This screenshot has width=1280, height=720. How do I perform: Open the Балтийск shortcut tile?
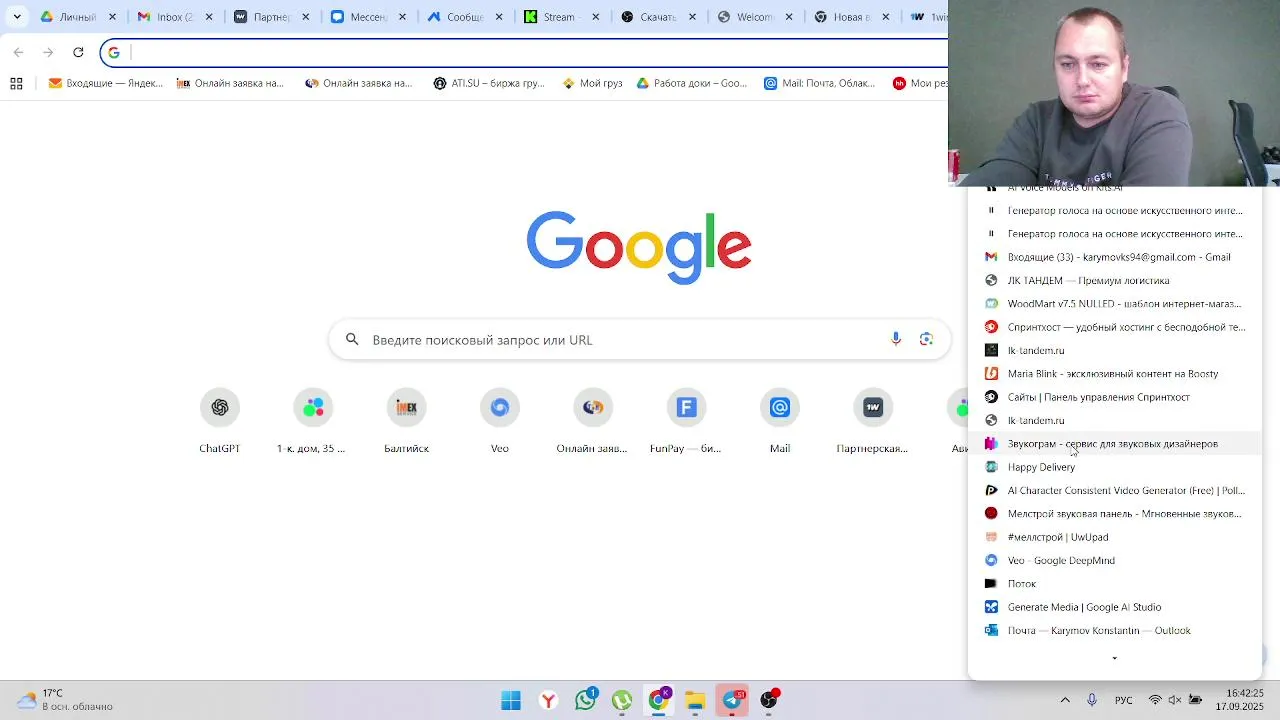tap(406, 422)
